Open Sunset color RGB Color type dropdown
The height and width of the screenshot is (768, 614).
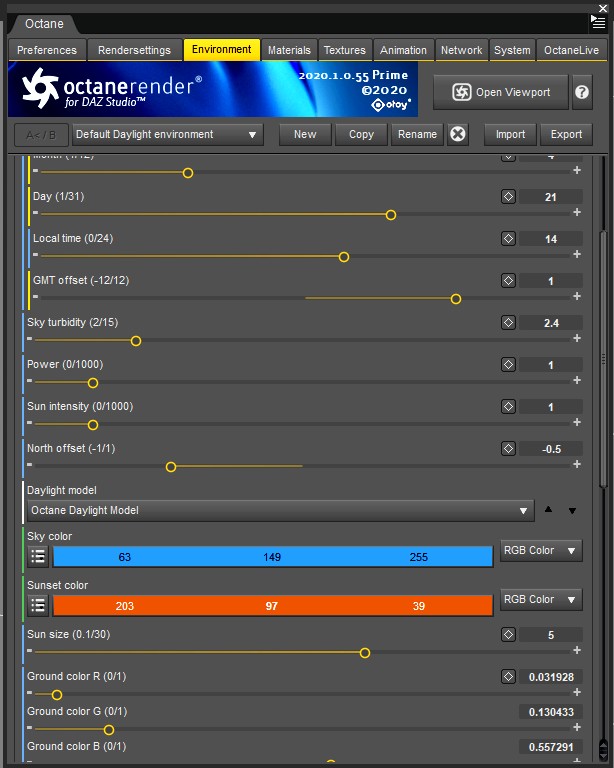point(541,600)
